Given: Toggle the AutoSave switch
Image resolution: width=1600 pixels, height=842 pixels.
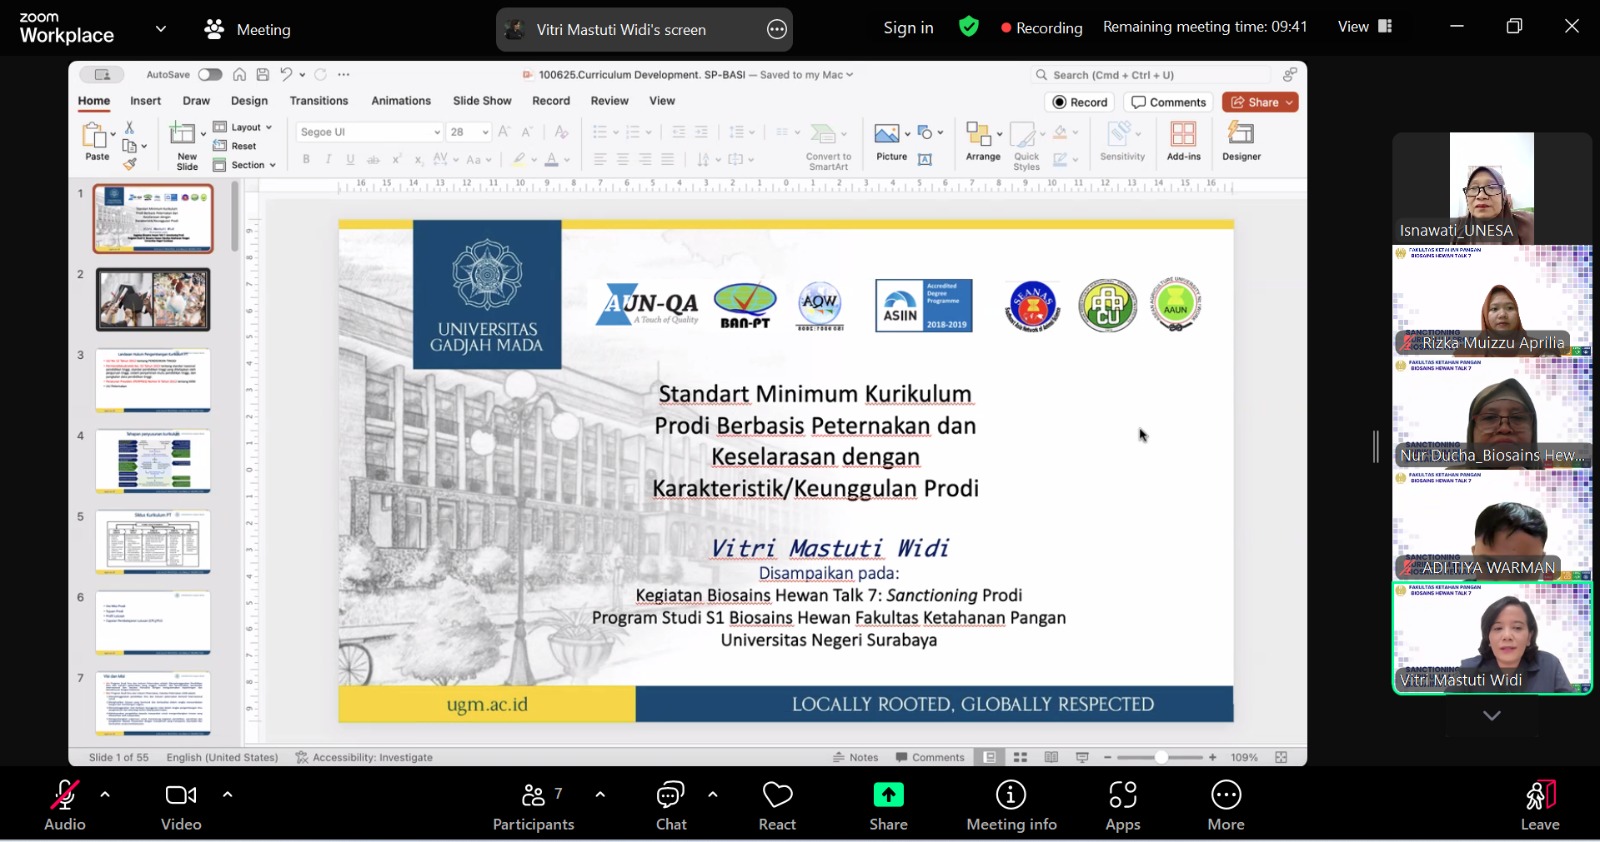Looking at the screenshot, I should point(210,75).
